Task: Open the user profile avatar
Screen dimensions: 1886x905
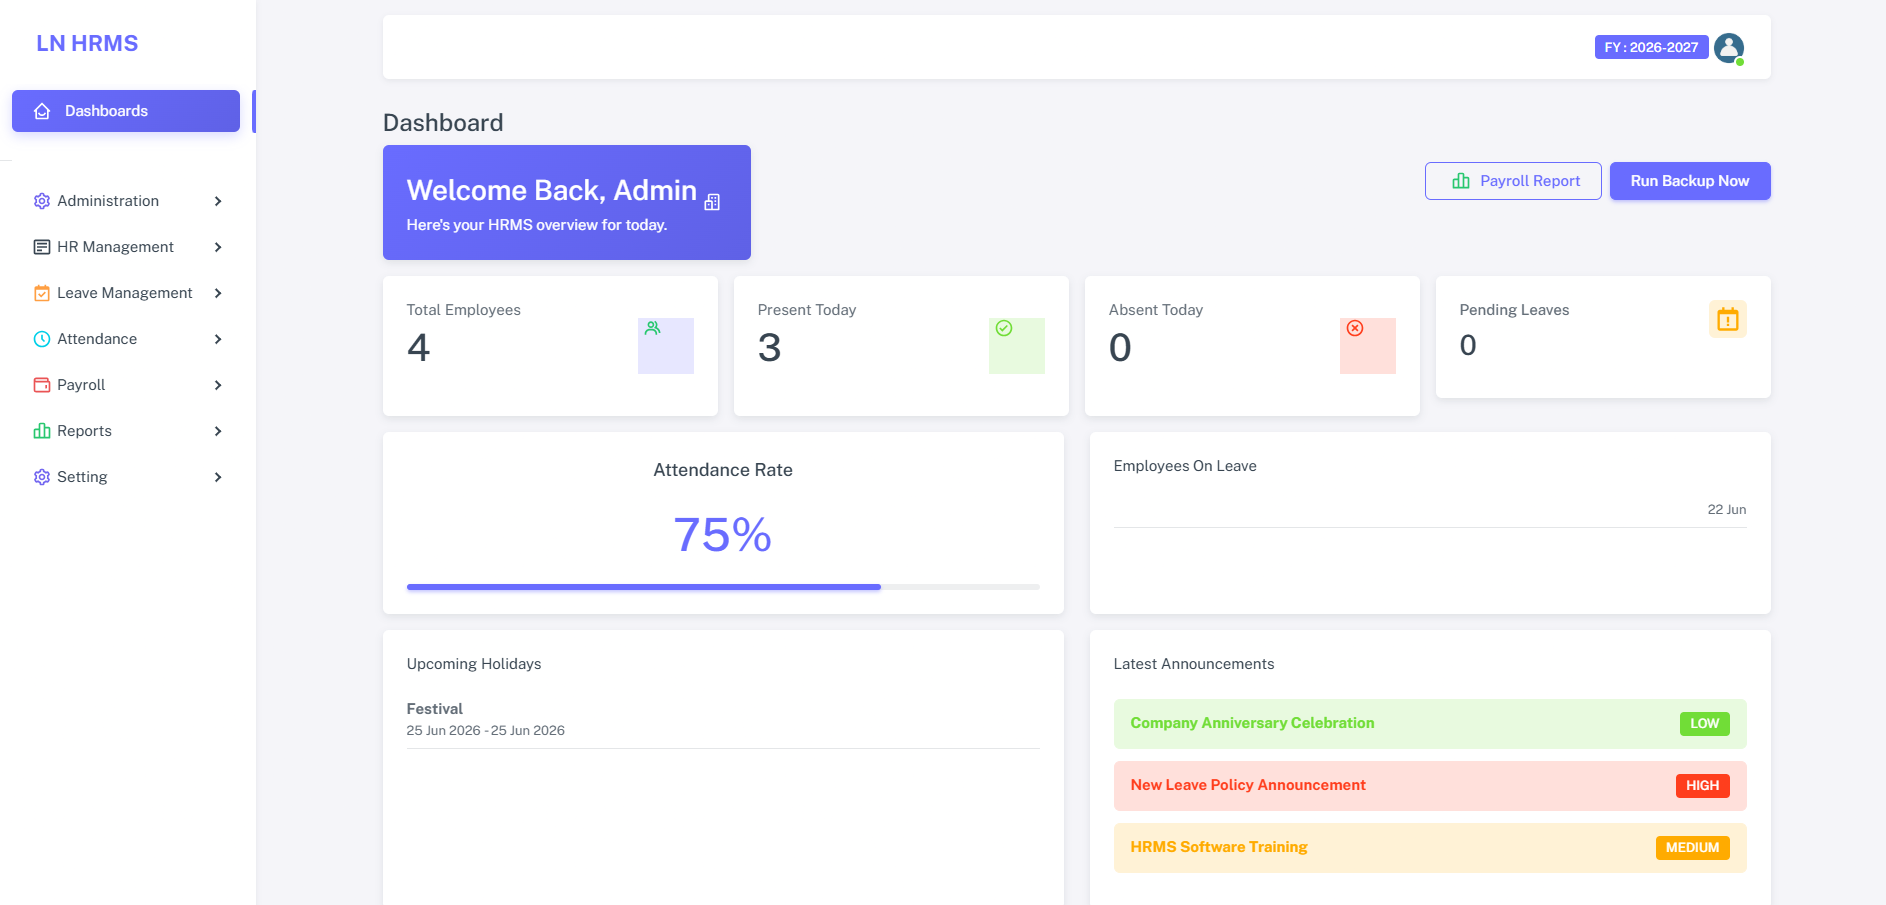Action: coord(1729,48)
